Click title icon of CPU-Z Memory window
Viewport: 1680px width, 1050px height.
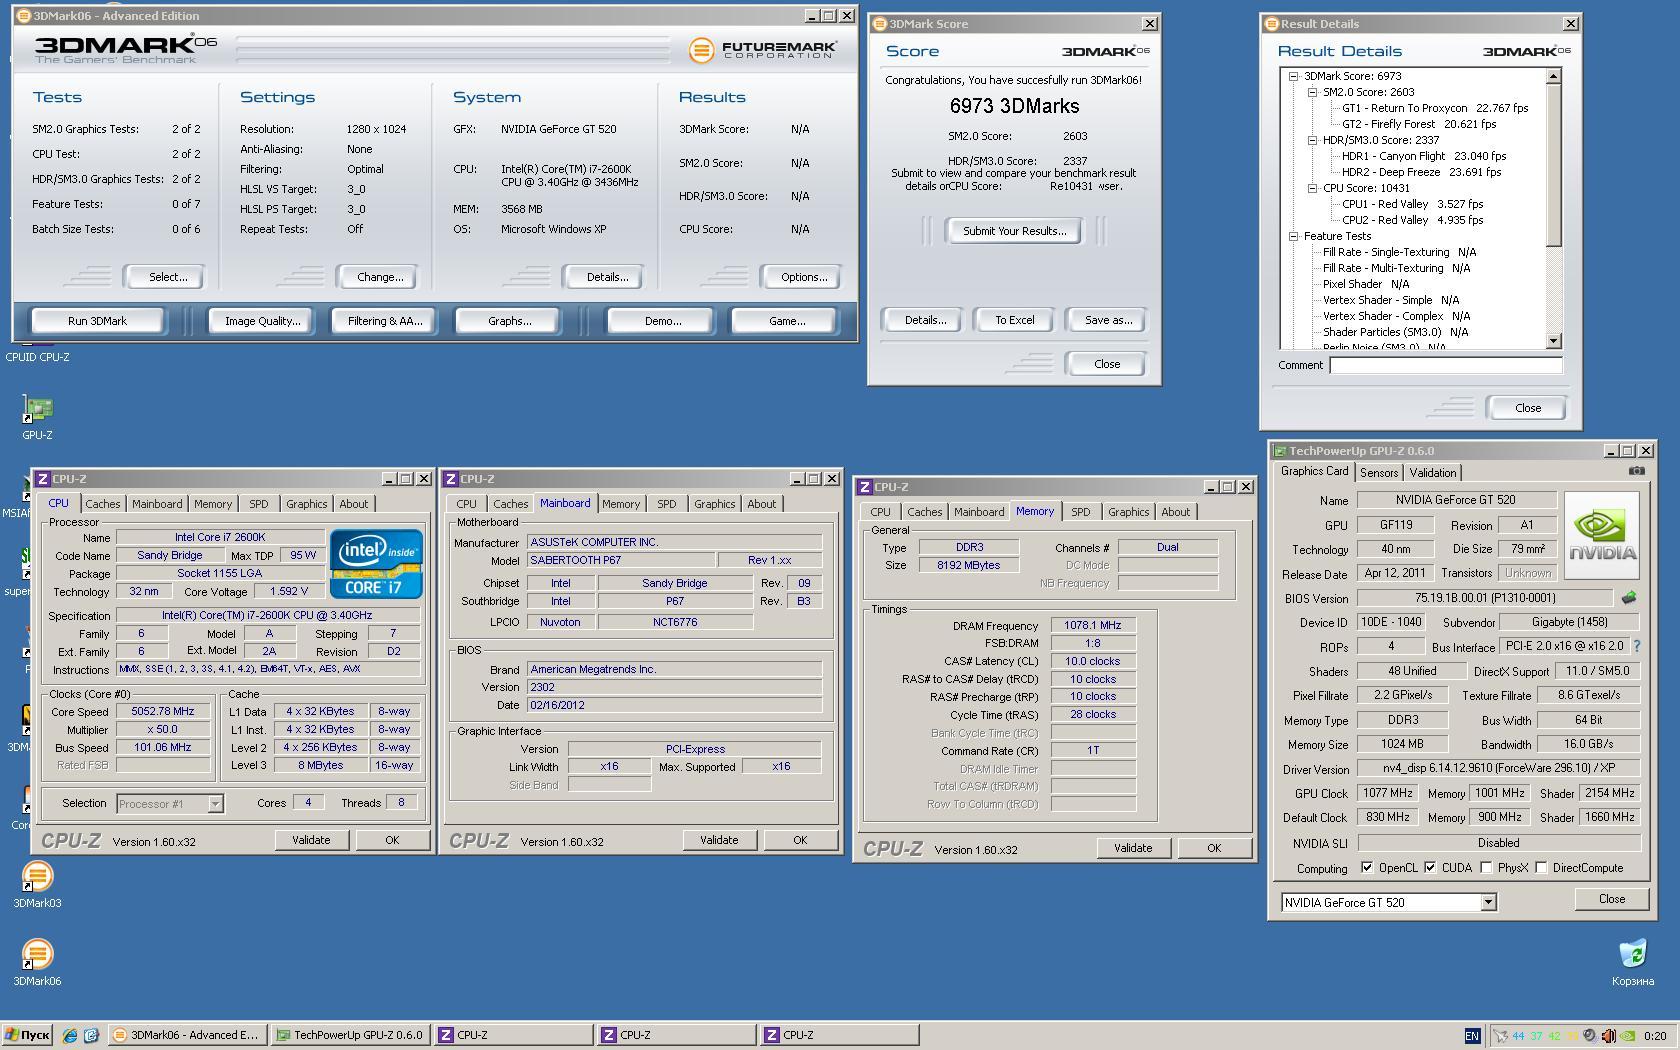pyautogui.click(x=864, y=487)
